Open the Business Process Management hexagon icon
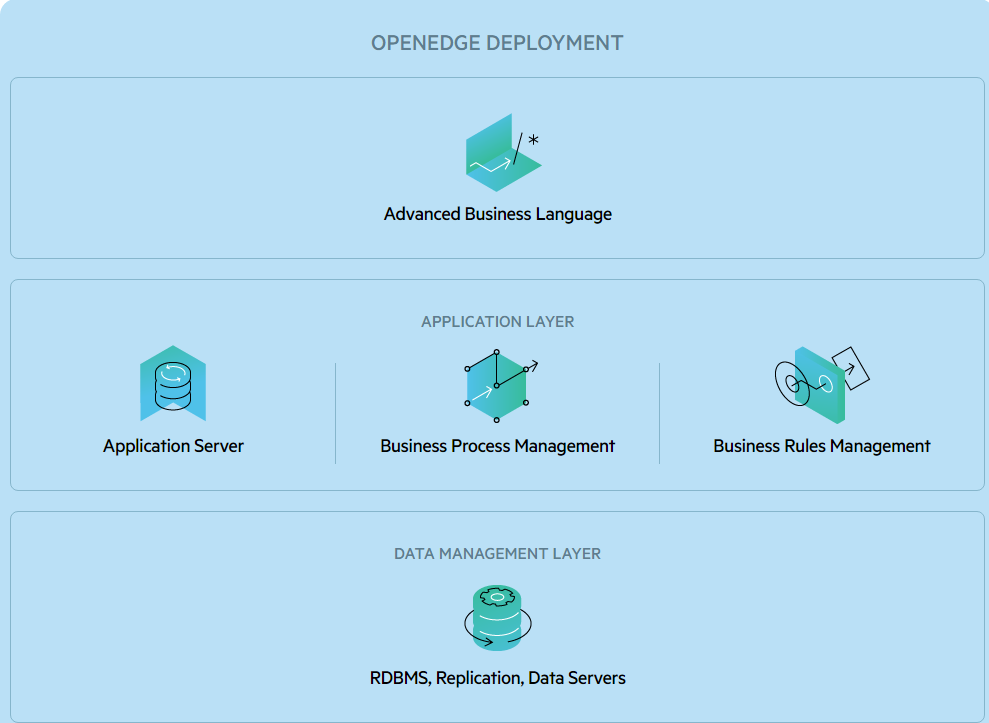 click(495, 385)
